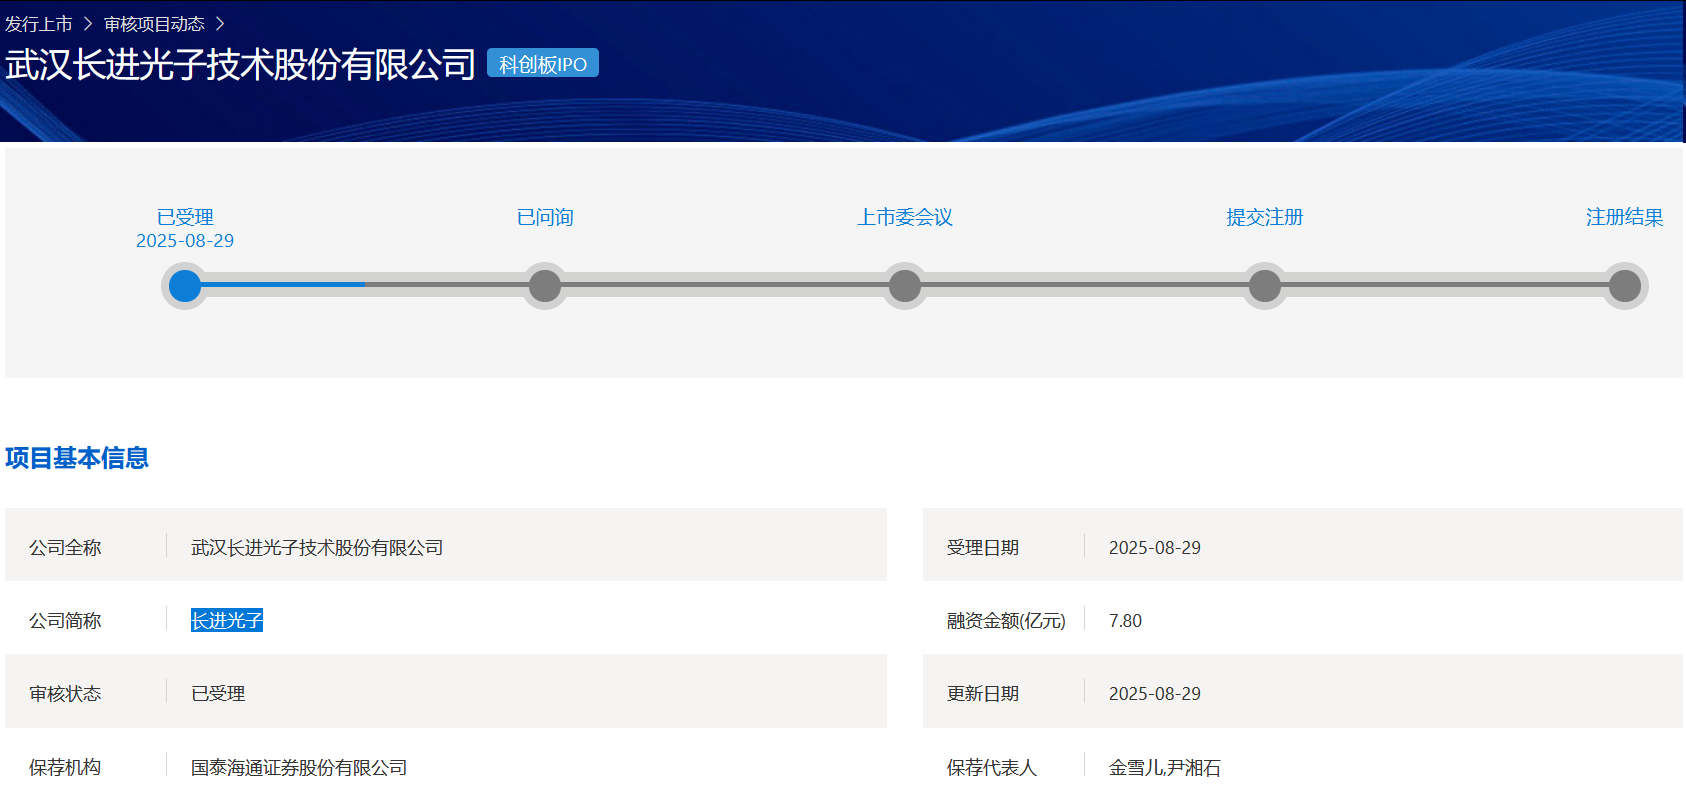Click the 注册结果 stage label
Screen dimensions: 1686x798
1625,217
